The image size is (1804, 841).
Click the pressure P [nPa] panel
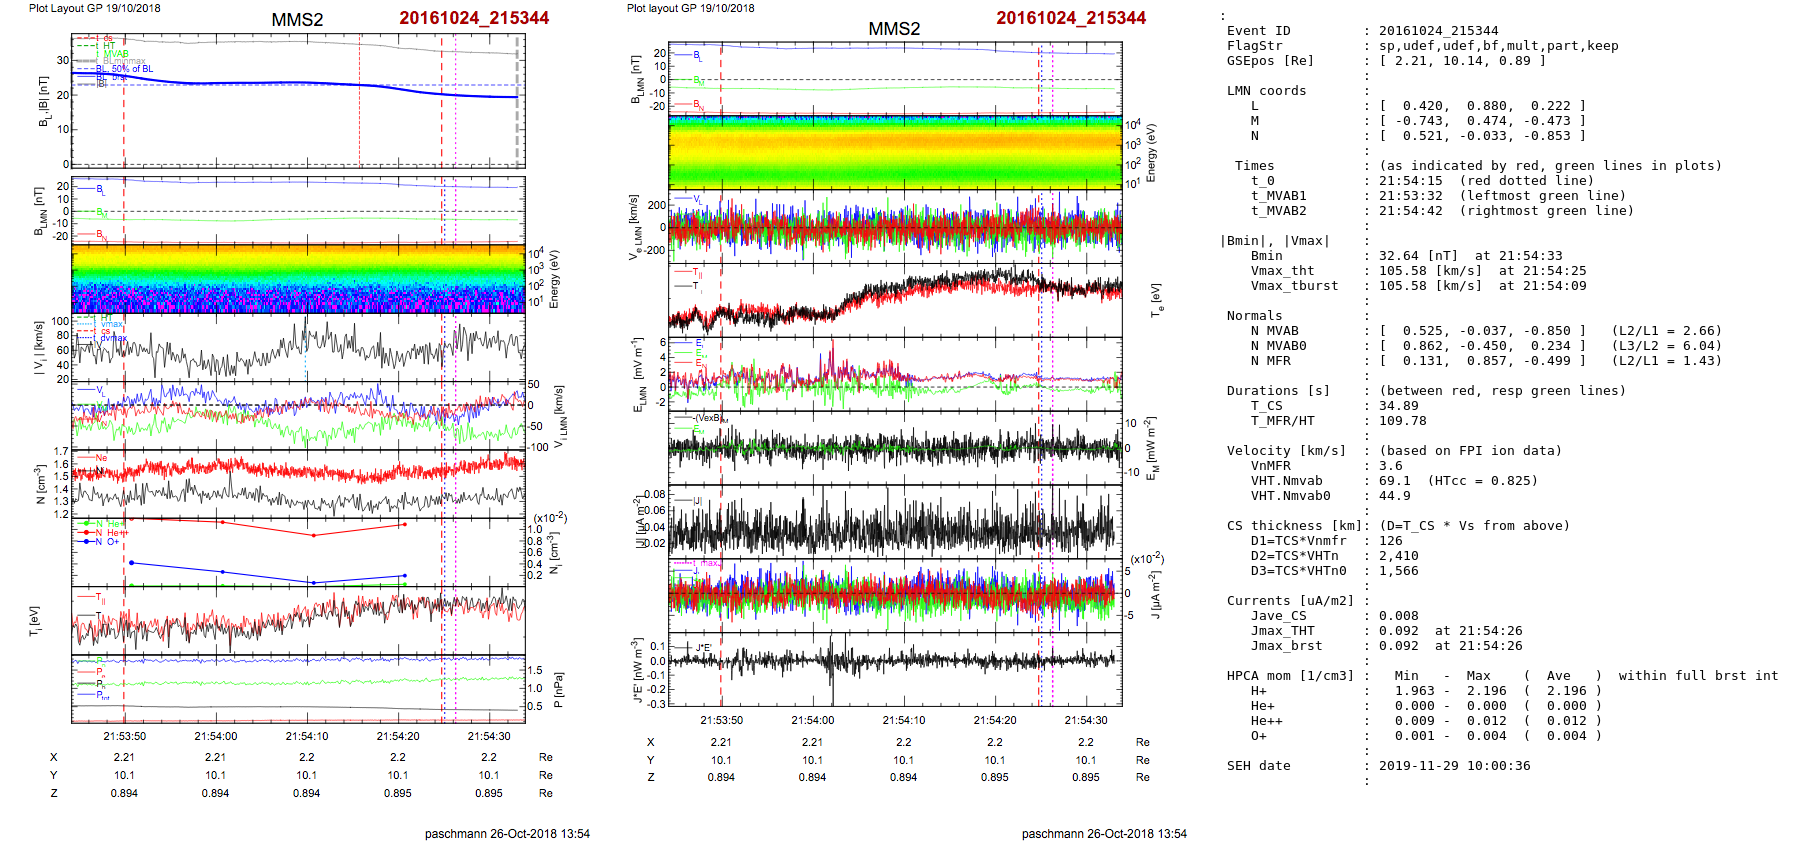click(x=298, y=688)
